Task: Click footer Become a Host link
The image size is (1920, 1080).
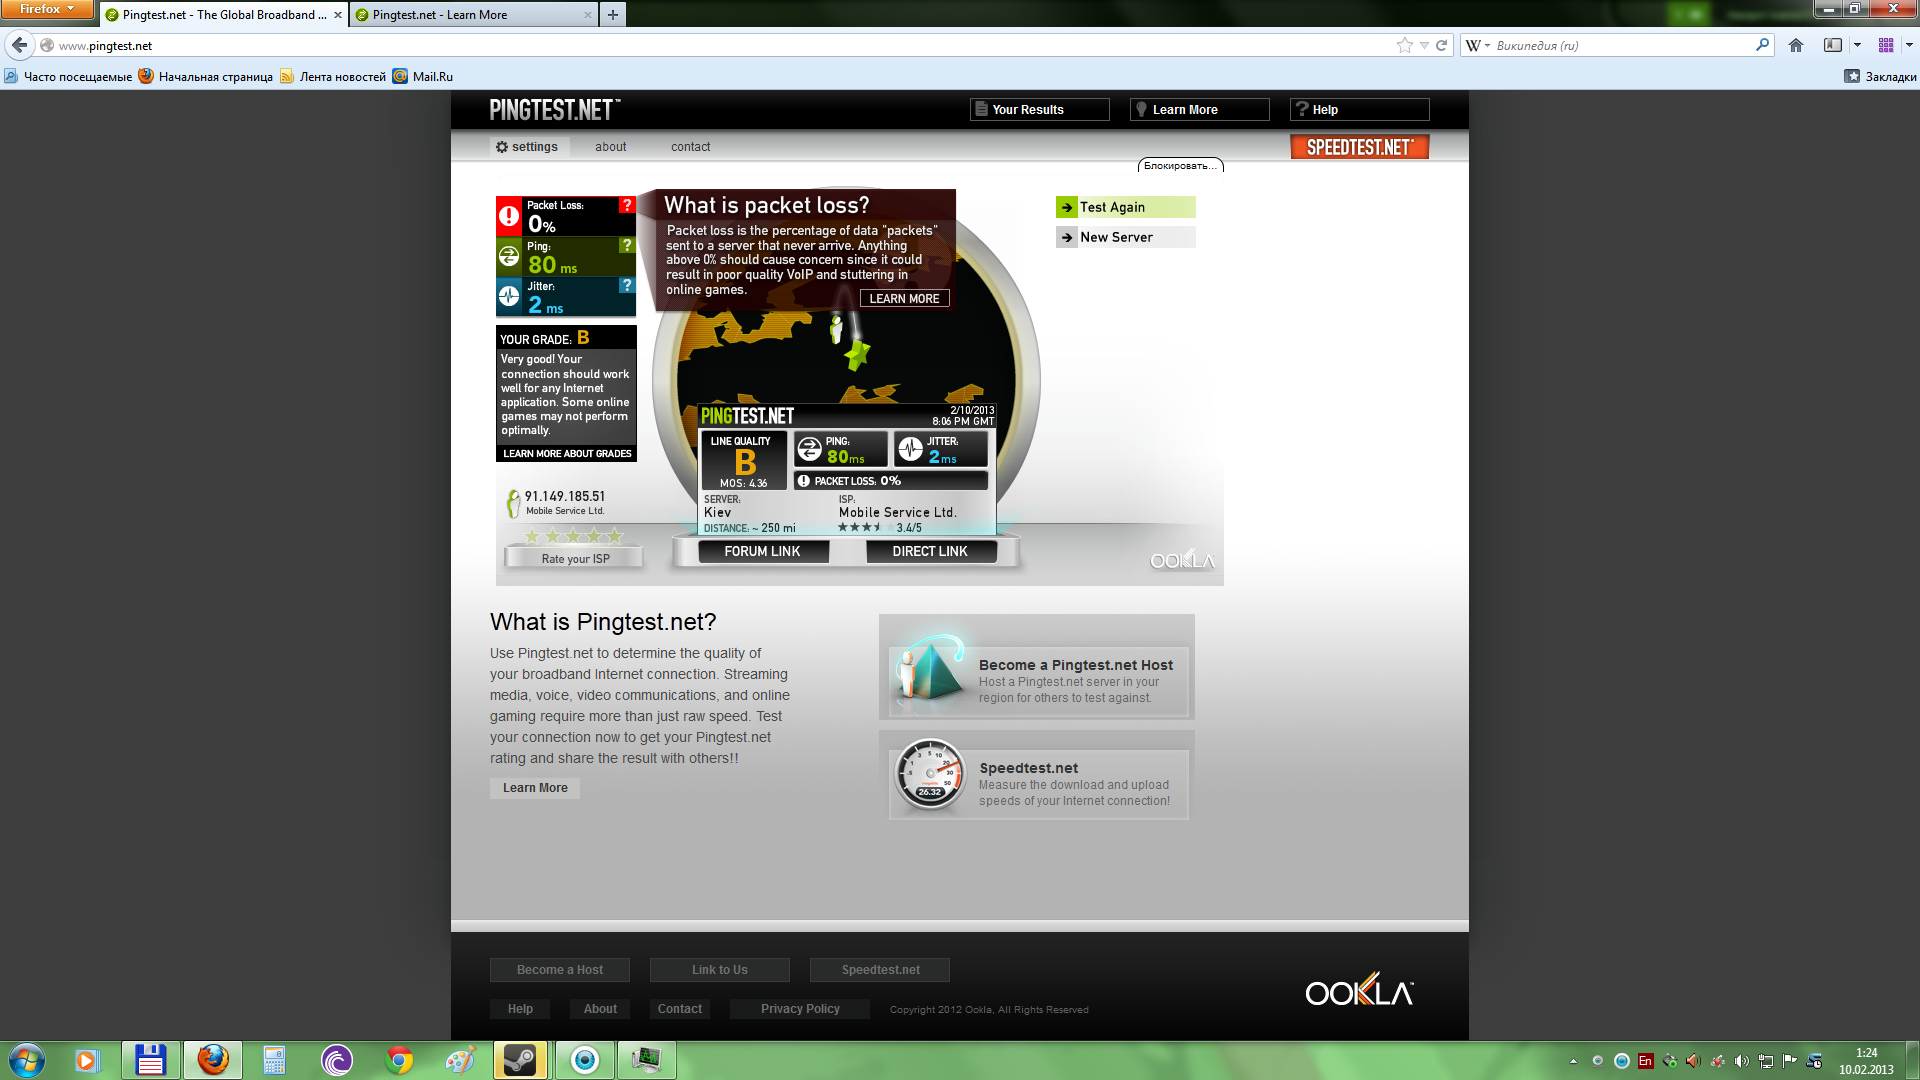Action: click(x=560, y=970)
